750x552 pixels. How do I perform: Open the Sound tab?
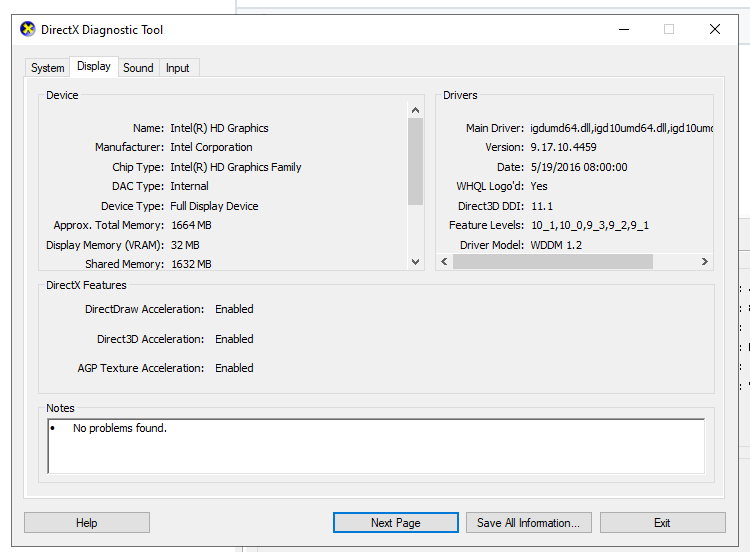[138, 68]
